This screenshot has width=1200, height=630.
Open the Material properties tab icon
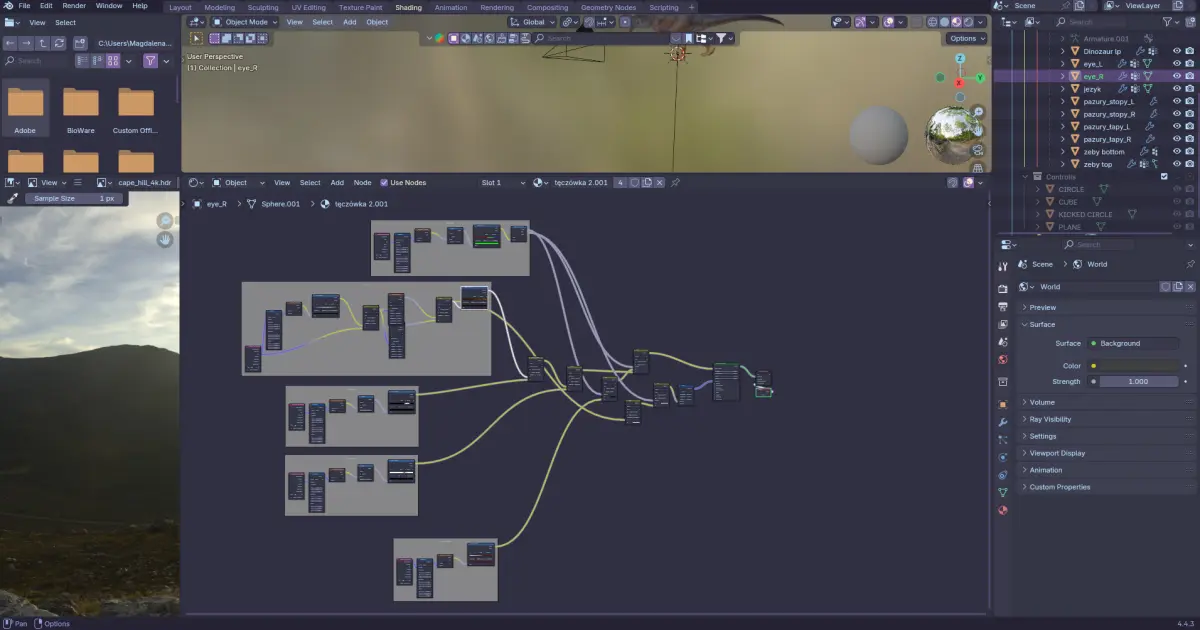[x=1003, y=510]
